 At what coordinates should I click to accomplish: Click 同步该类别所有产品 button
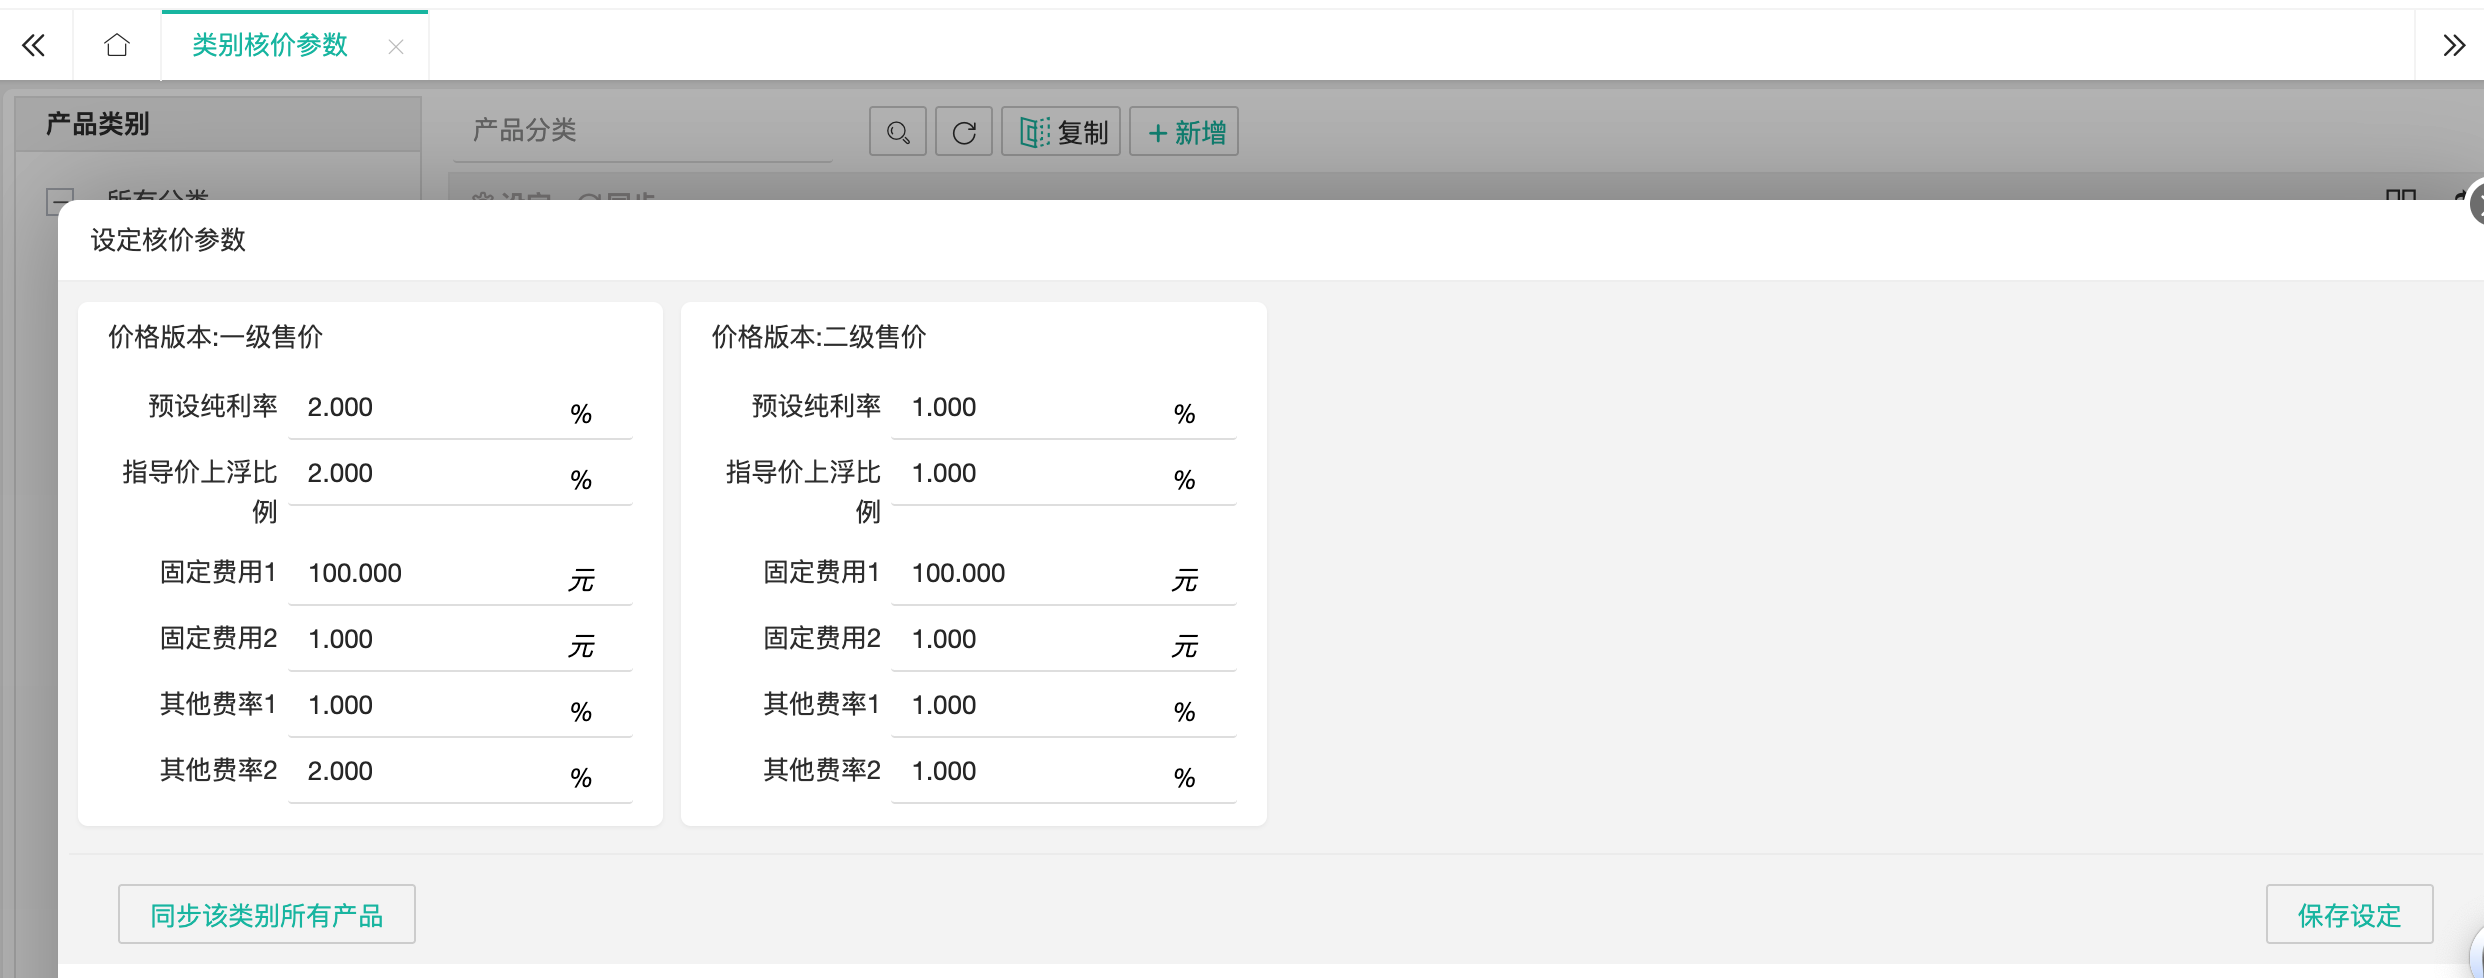267,914
